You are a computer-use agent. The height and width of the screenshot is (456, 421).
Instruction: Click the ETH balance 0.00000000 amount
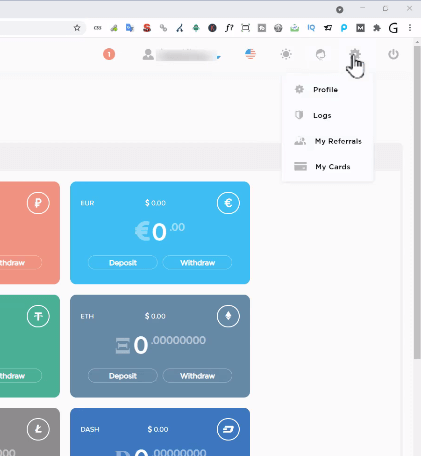coord(160,345)
